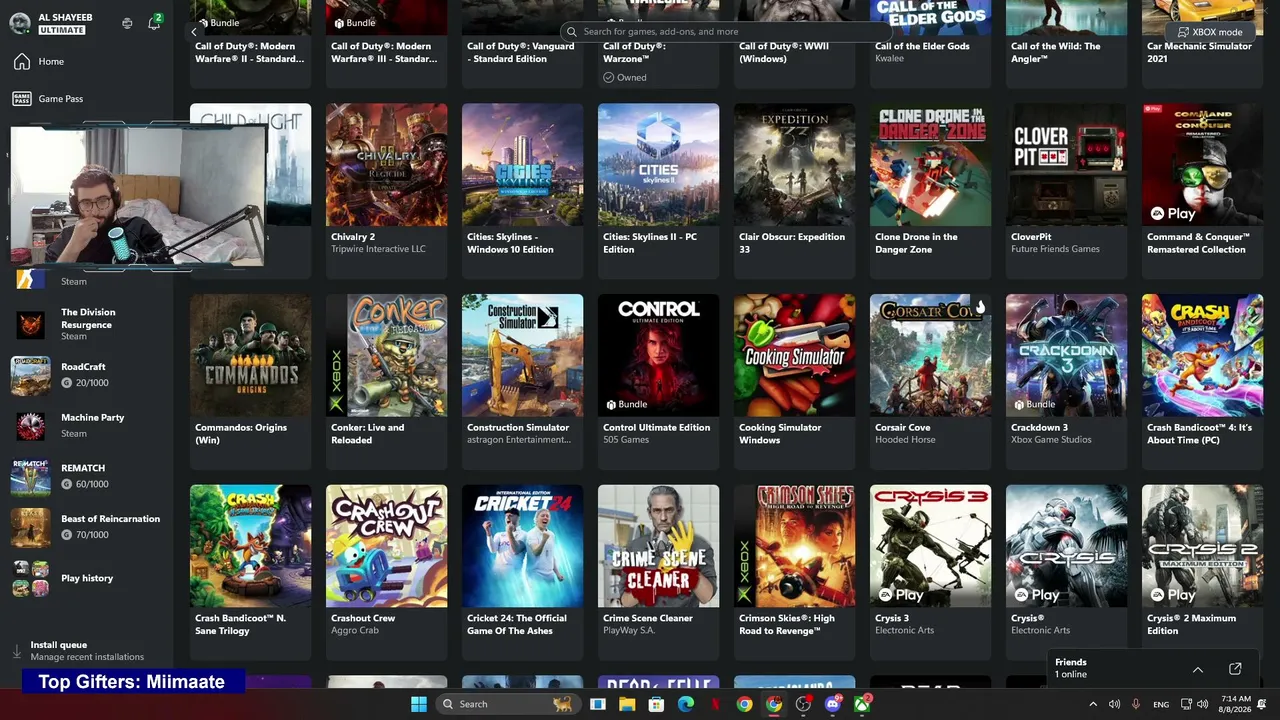Image resolution: width=1280 pixels, height=720 pixels.
Task: Click the taskbar Search box
Action: point(508,704)
